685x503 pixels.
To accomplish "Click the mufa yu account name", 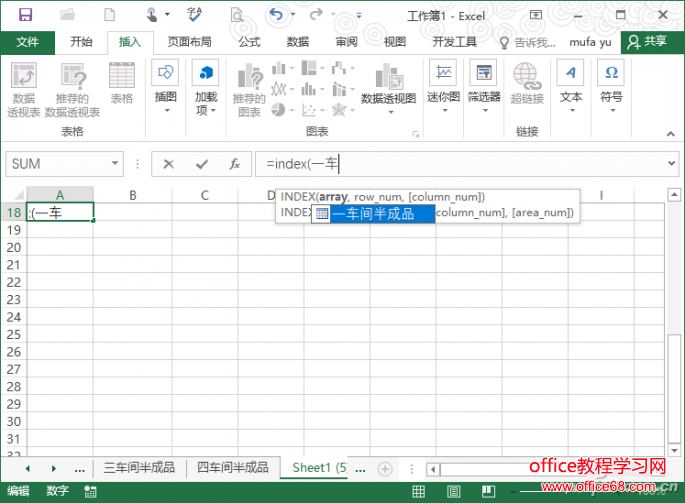I will [x=590, y=42].
